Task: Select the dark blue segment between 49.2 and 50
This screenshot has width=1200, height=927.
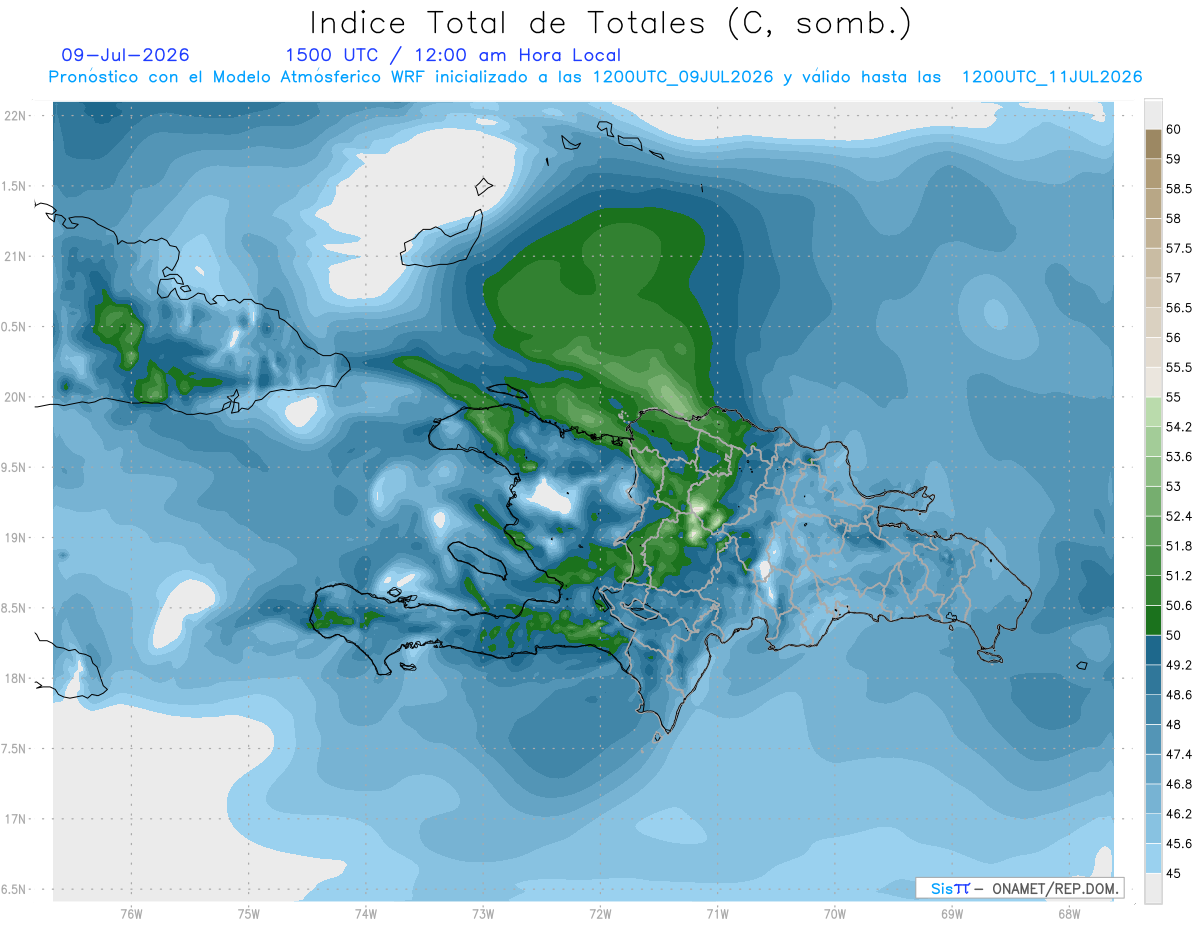Action: pyautogui.click(x=1153, y=651)
